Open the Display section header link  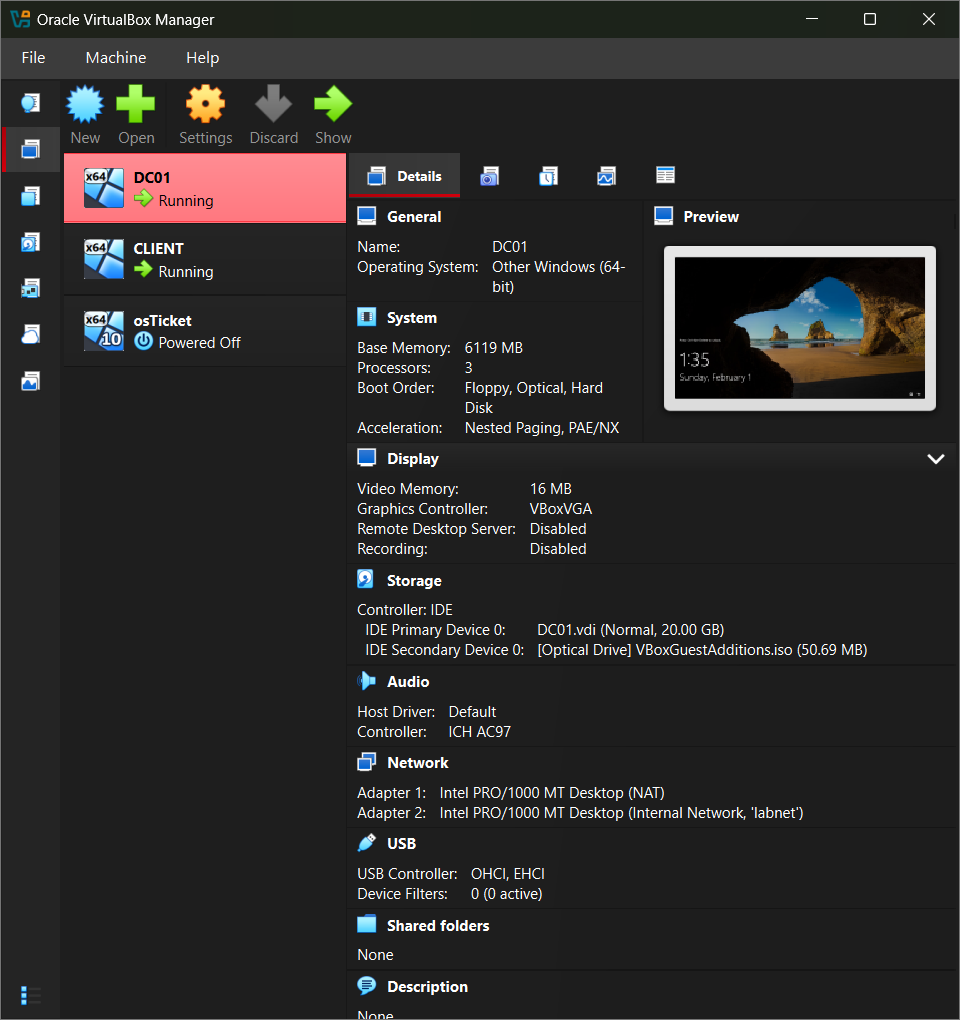coord(412,459)
